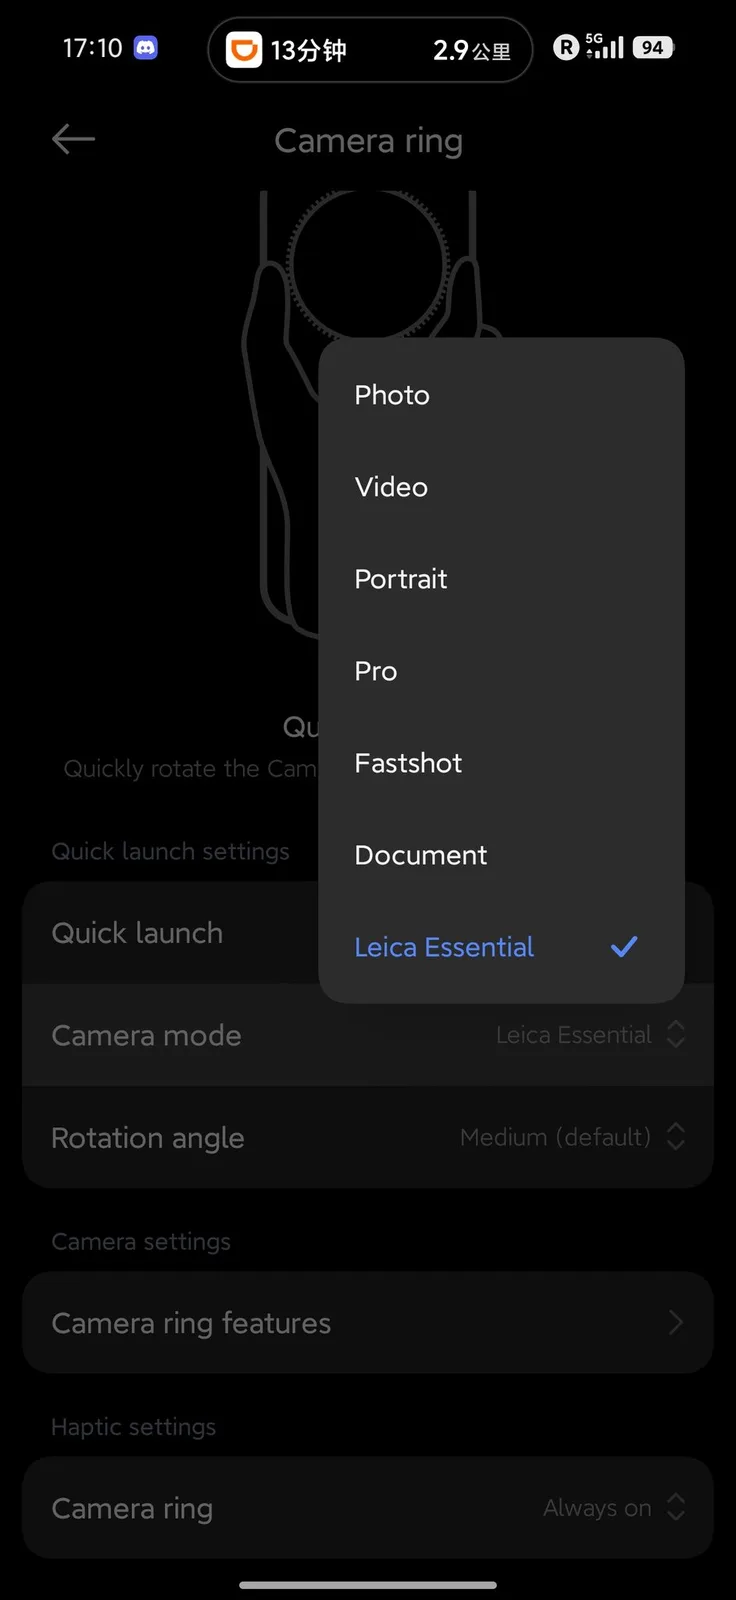Choose Portrait camera mode

(x=401, y=579)
